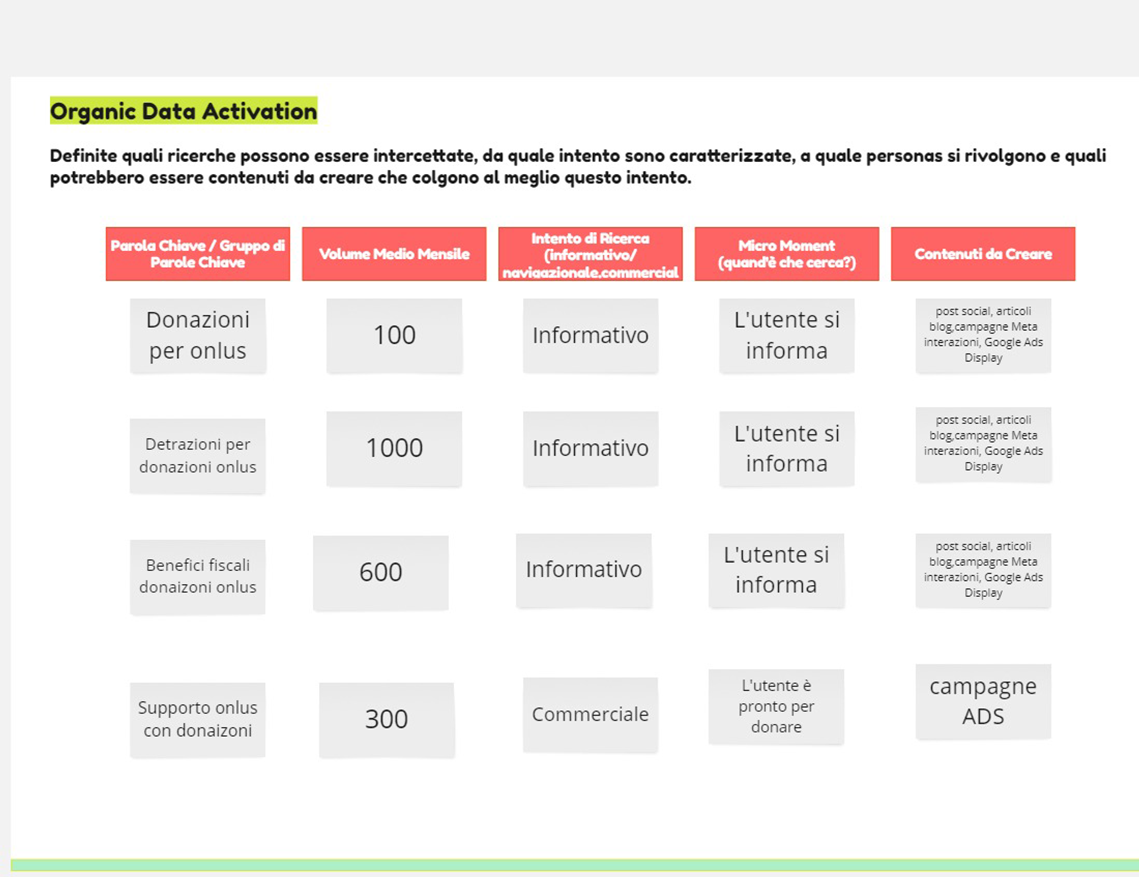Click the sticky note with volume 300
1139x877 pixels.
[x=386, y=719]
